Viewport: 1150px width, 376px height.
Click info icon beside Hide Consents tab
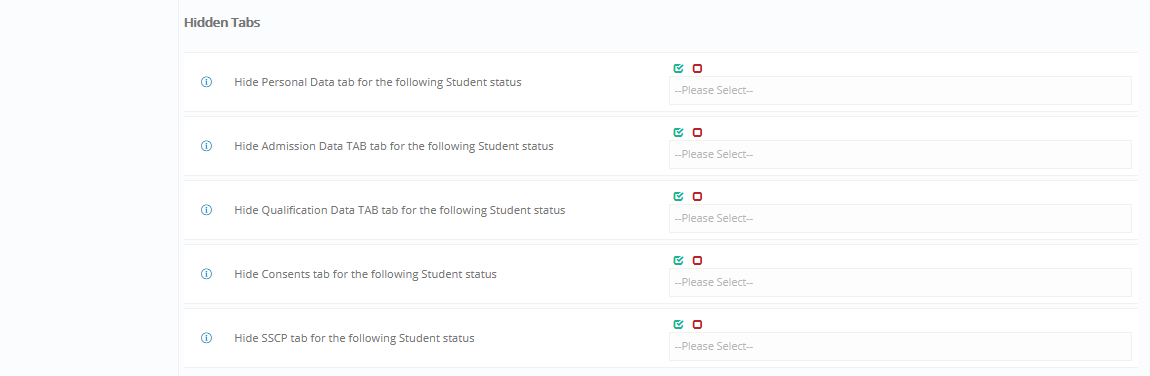point(206,274)
